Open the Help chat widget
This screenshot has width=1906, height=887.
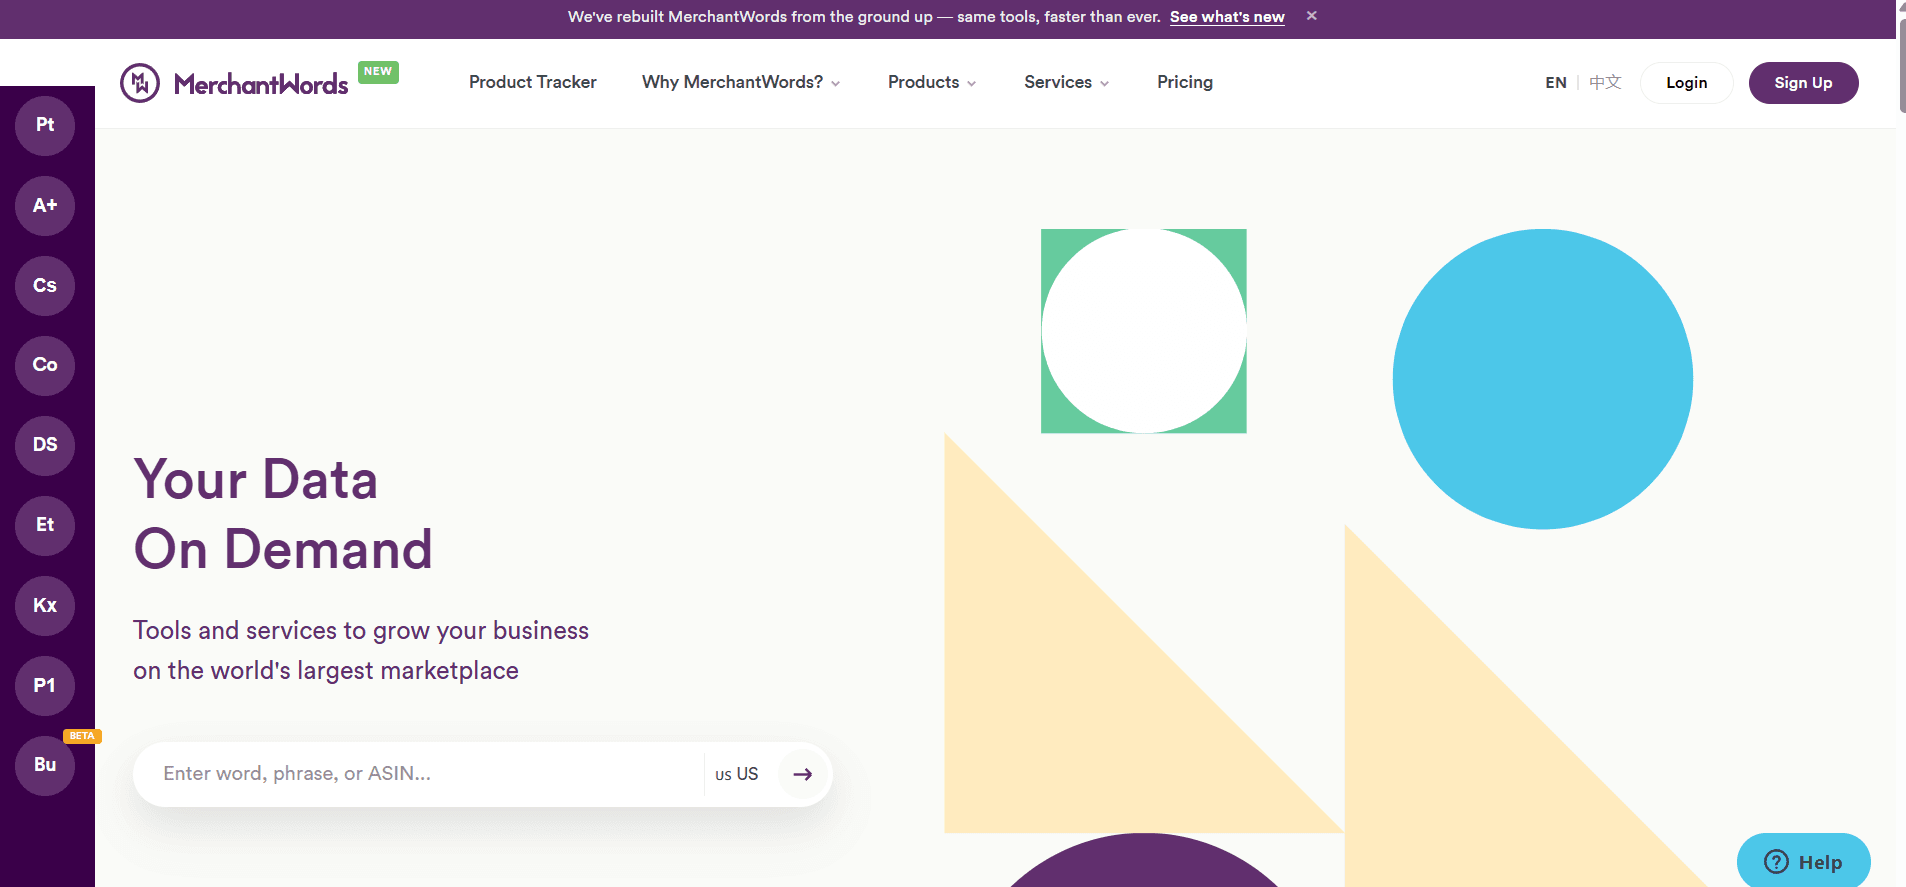click(x=1804, y=861)
